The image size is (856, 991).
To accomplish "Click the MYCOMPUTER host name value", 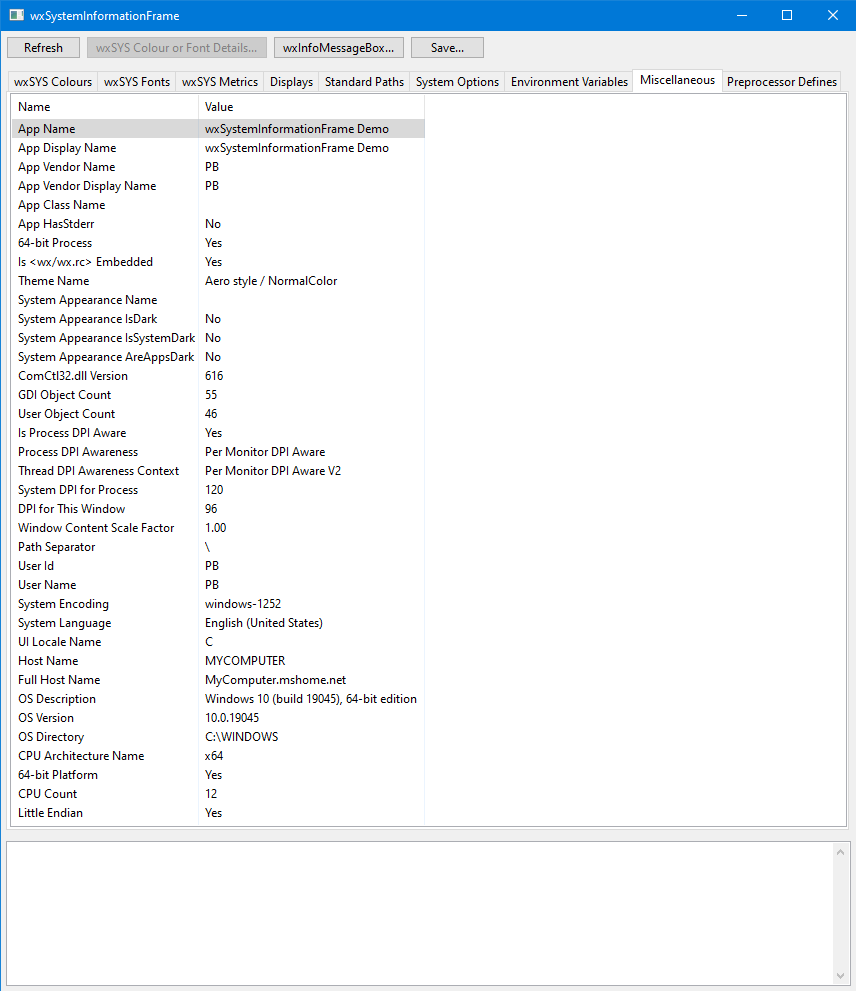I will (245, 661).
